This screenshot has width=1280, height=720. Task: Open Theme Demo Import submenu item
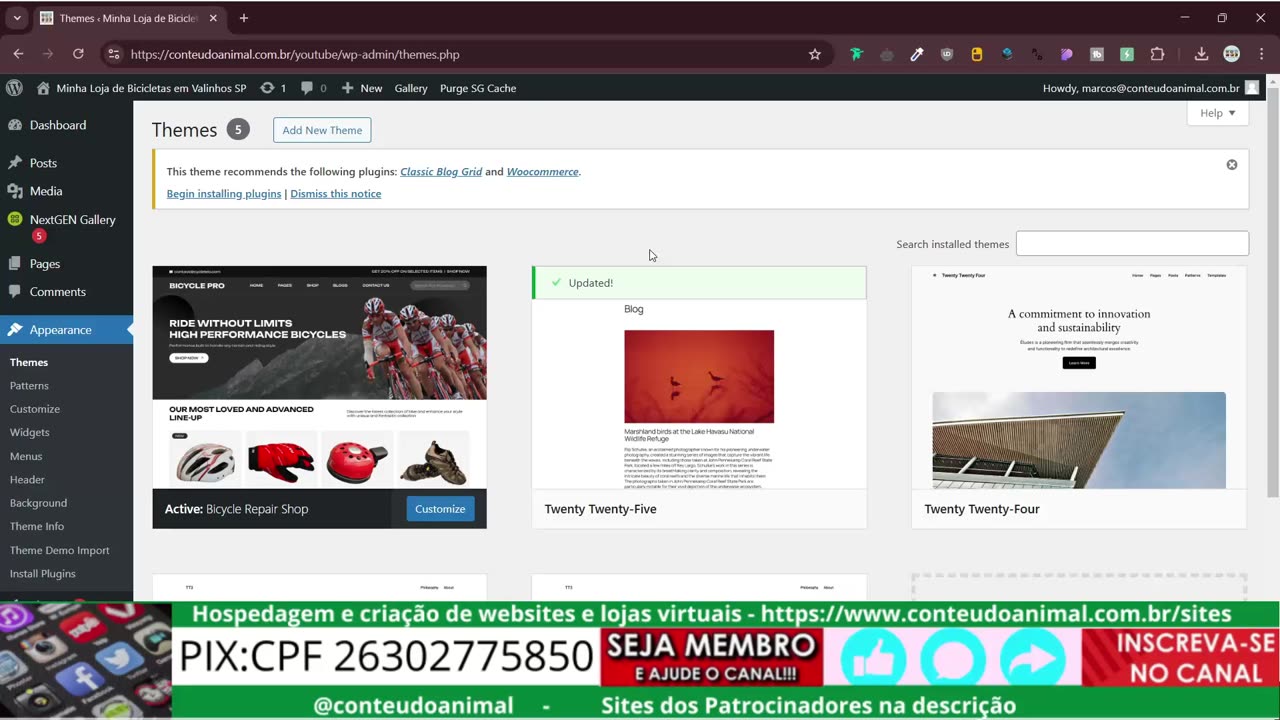[x=60, y=550]
